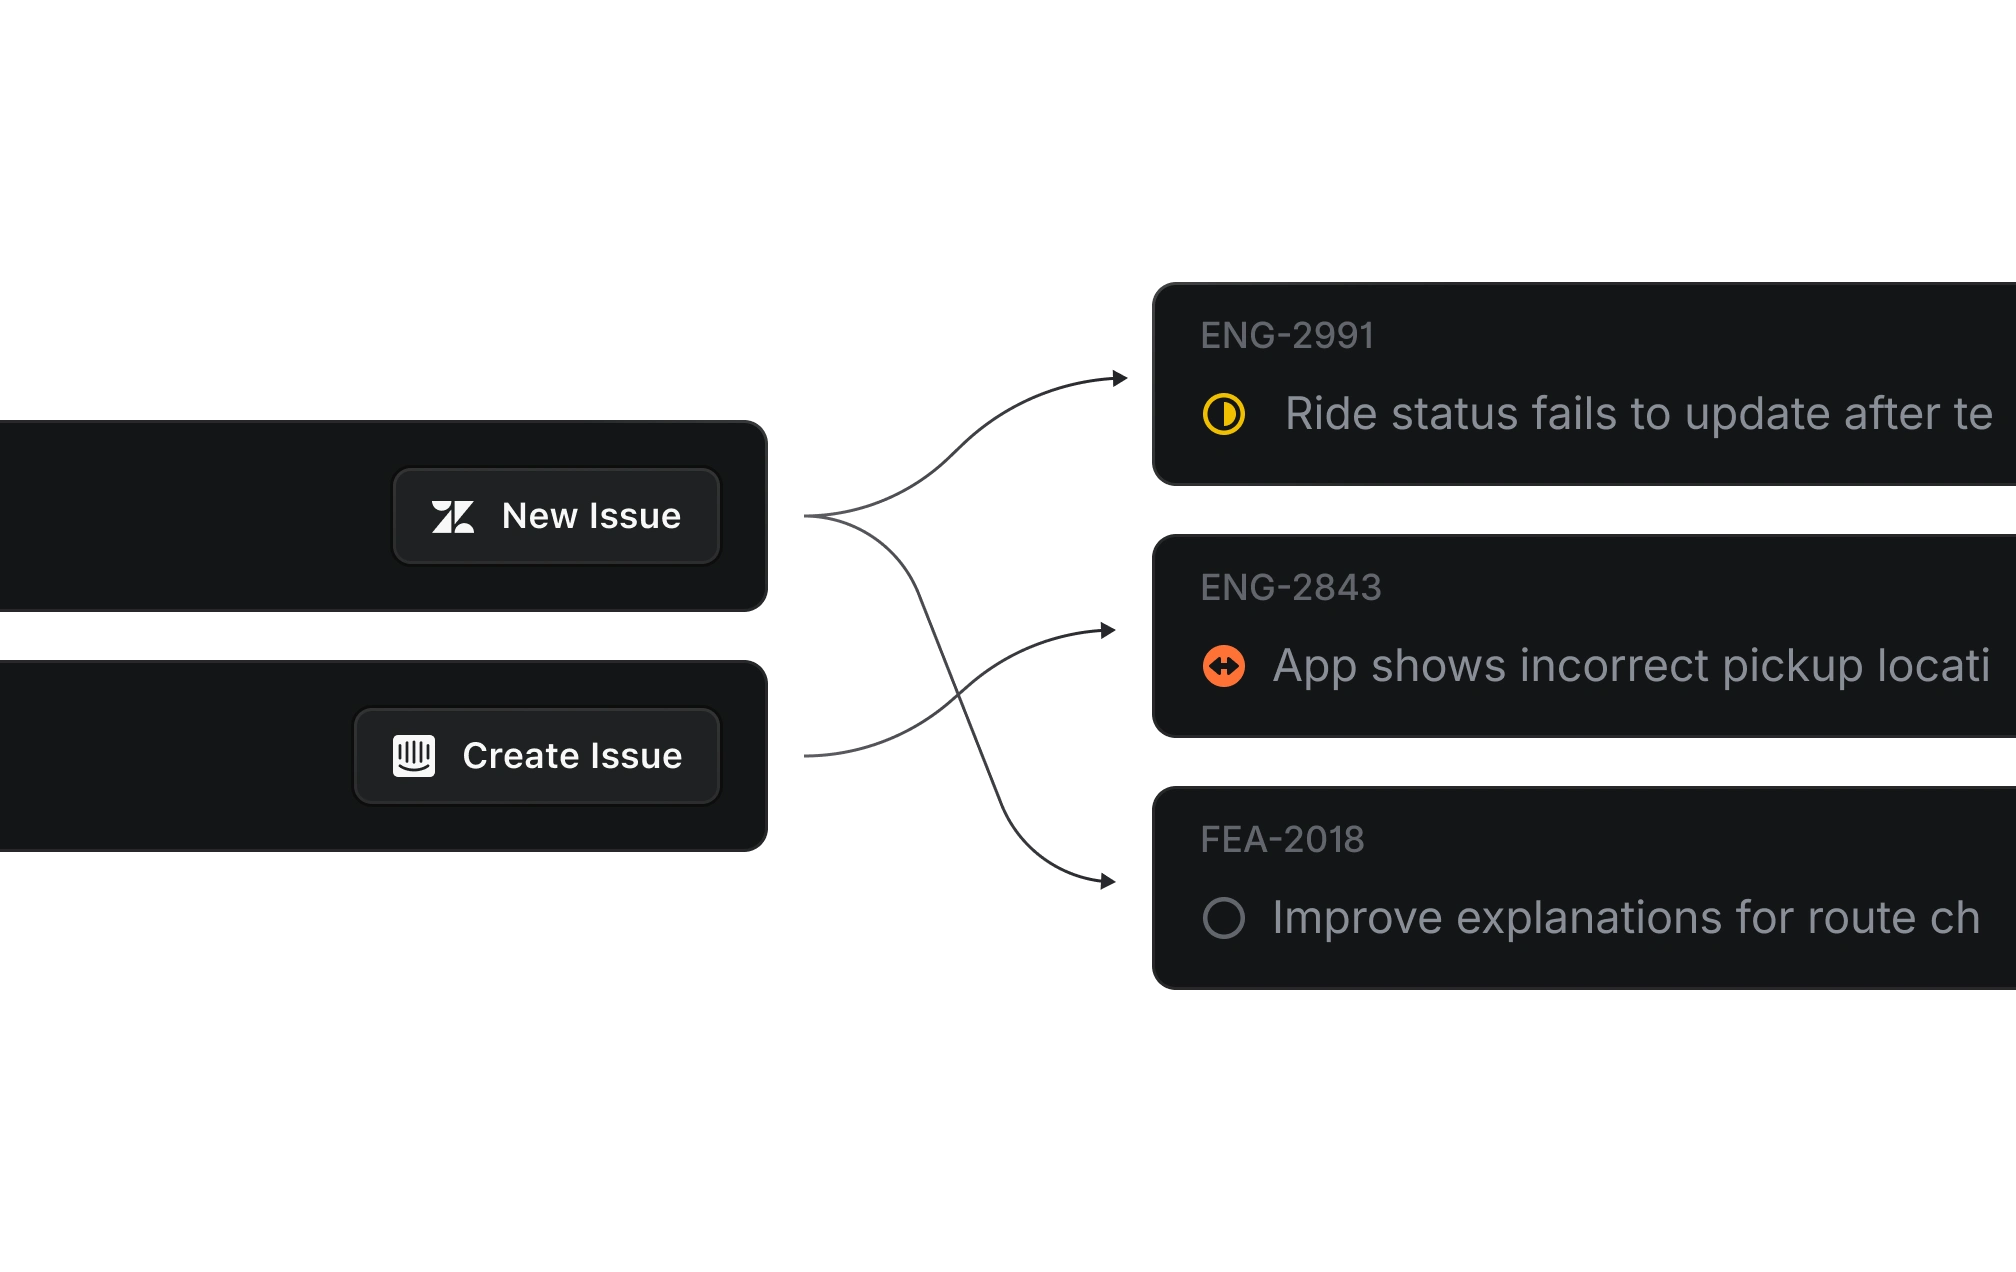This screenshot has width=2016, height=1272.
Task: Open issue ID FEA-2018
Action: (x=1282, y=840)
